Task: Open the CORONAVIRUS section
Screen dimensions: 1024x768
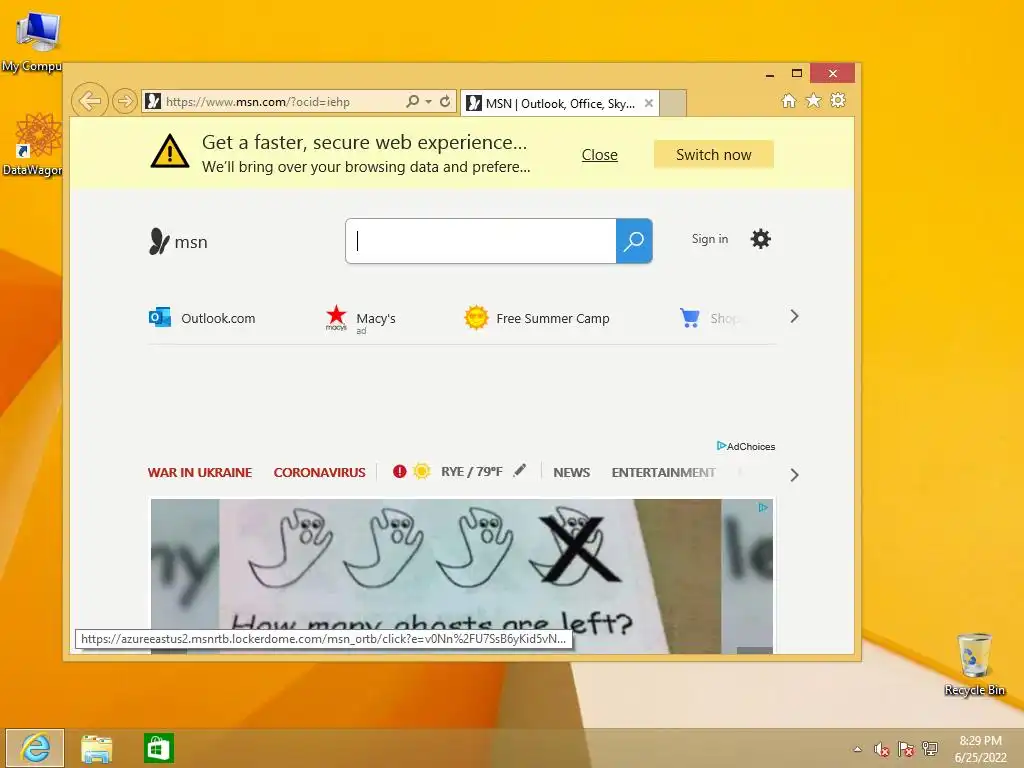Action: (x=319, y=472)
